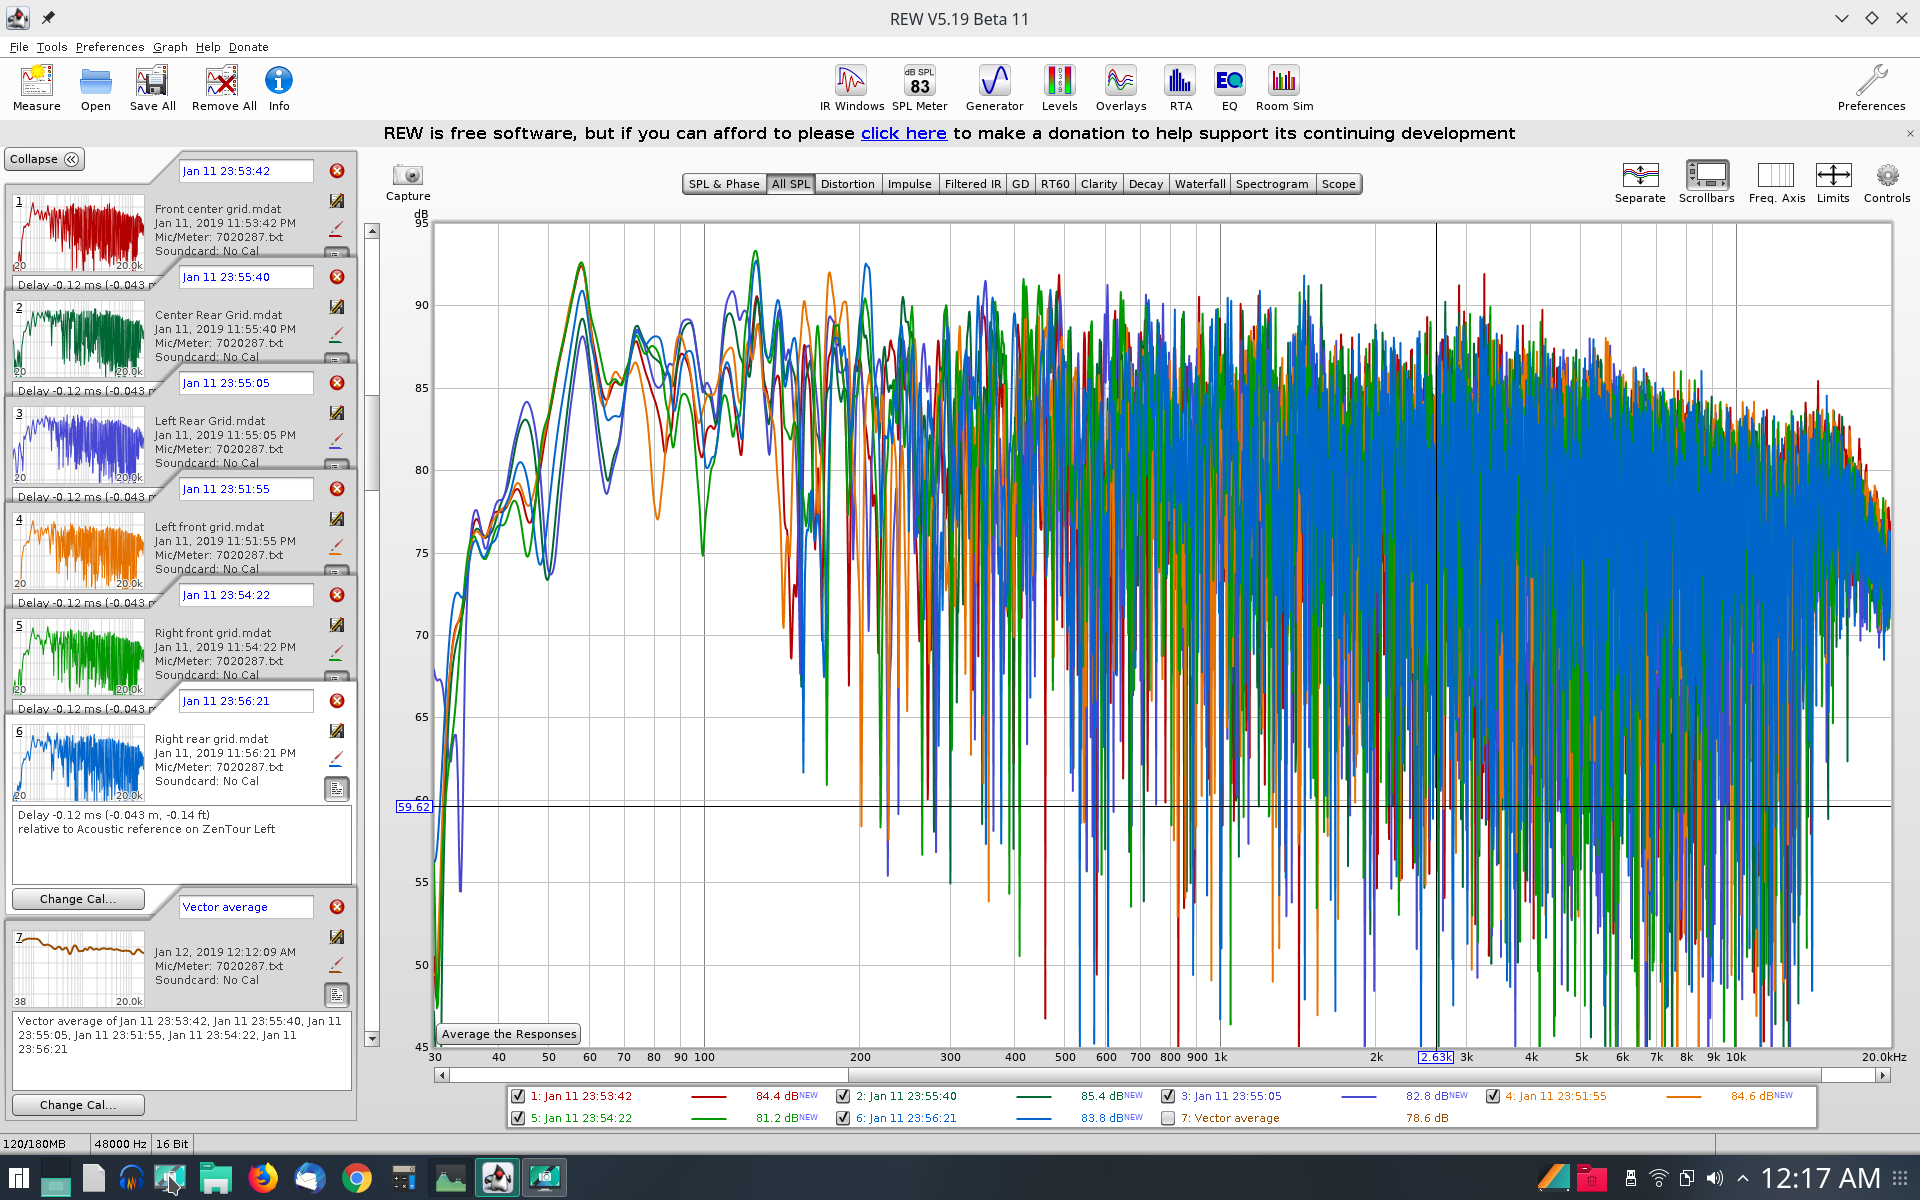The image size is (1920, 1200).
Task: Open graph Controls gear
Action: pos(1887,182)
